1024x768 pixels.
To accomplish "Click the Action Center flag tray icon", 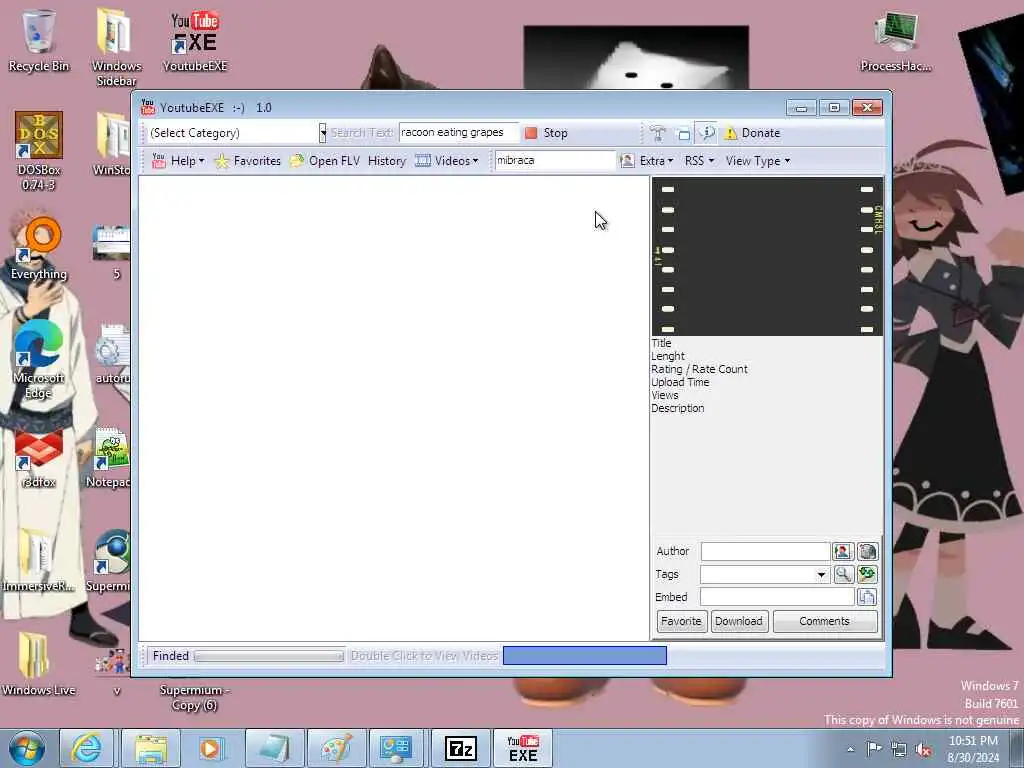I will click(x=874, y=749).
